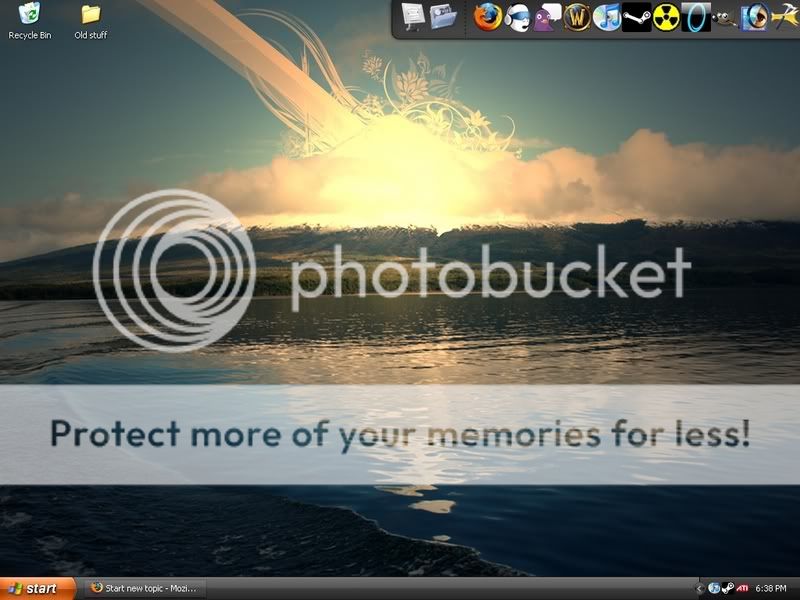Open GIMP from the dock
800x600 pixels.
point(725,18)
